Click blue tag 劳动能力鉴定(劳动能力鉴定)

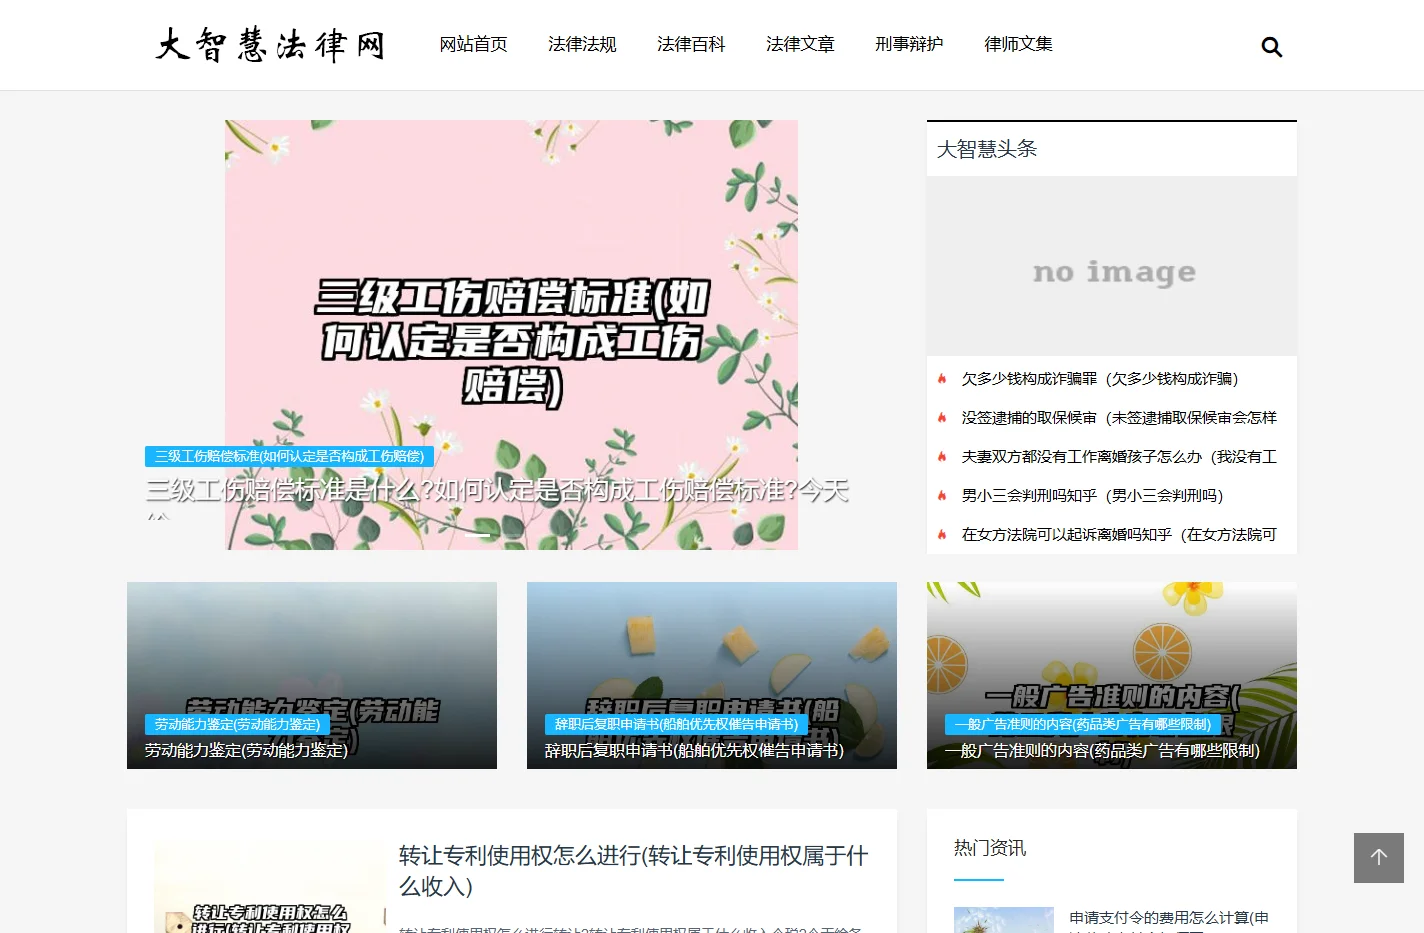point(237,724)
